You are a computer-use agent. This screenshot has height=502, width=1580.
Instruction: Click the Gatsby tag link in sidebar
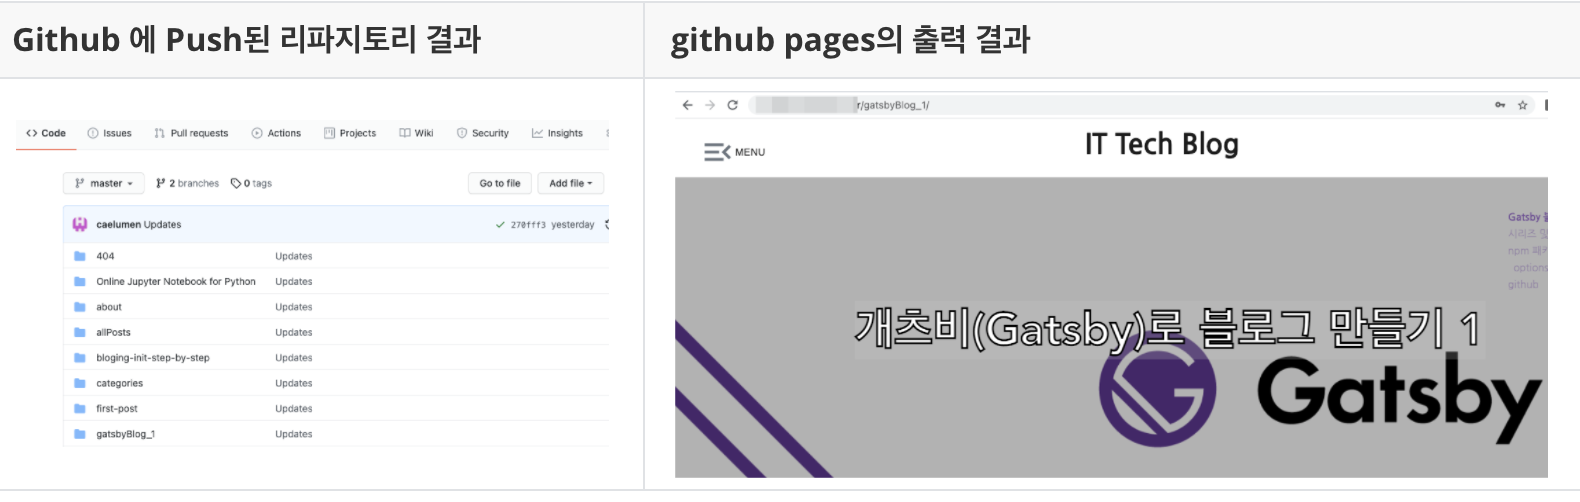click(1526, 217)
